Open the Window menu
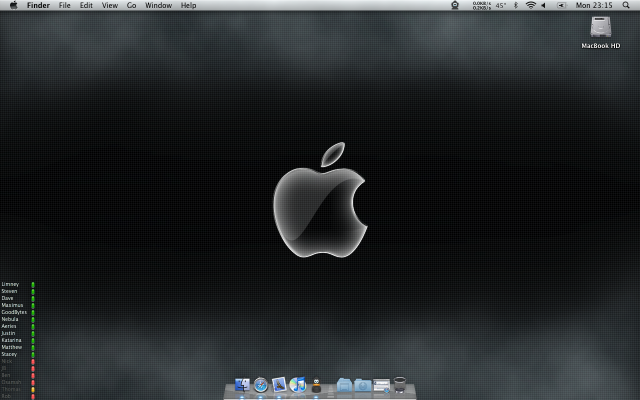 pos(158,5)
